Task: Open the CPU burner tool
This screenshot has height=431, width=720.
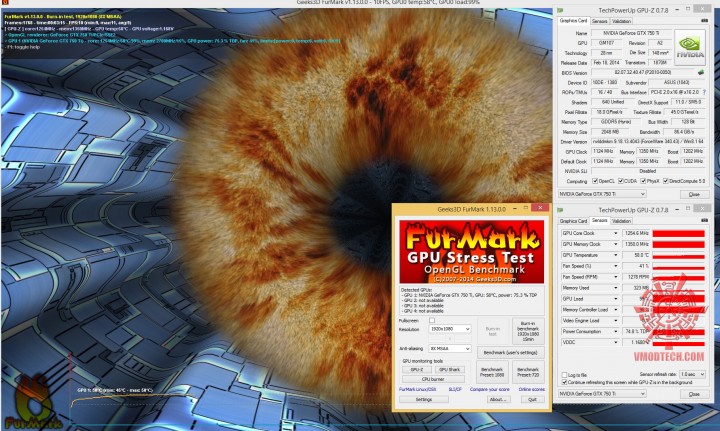Action: [x=433, y=379]
